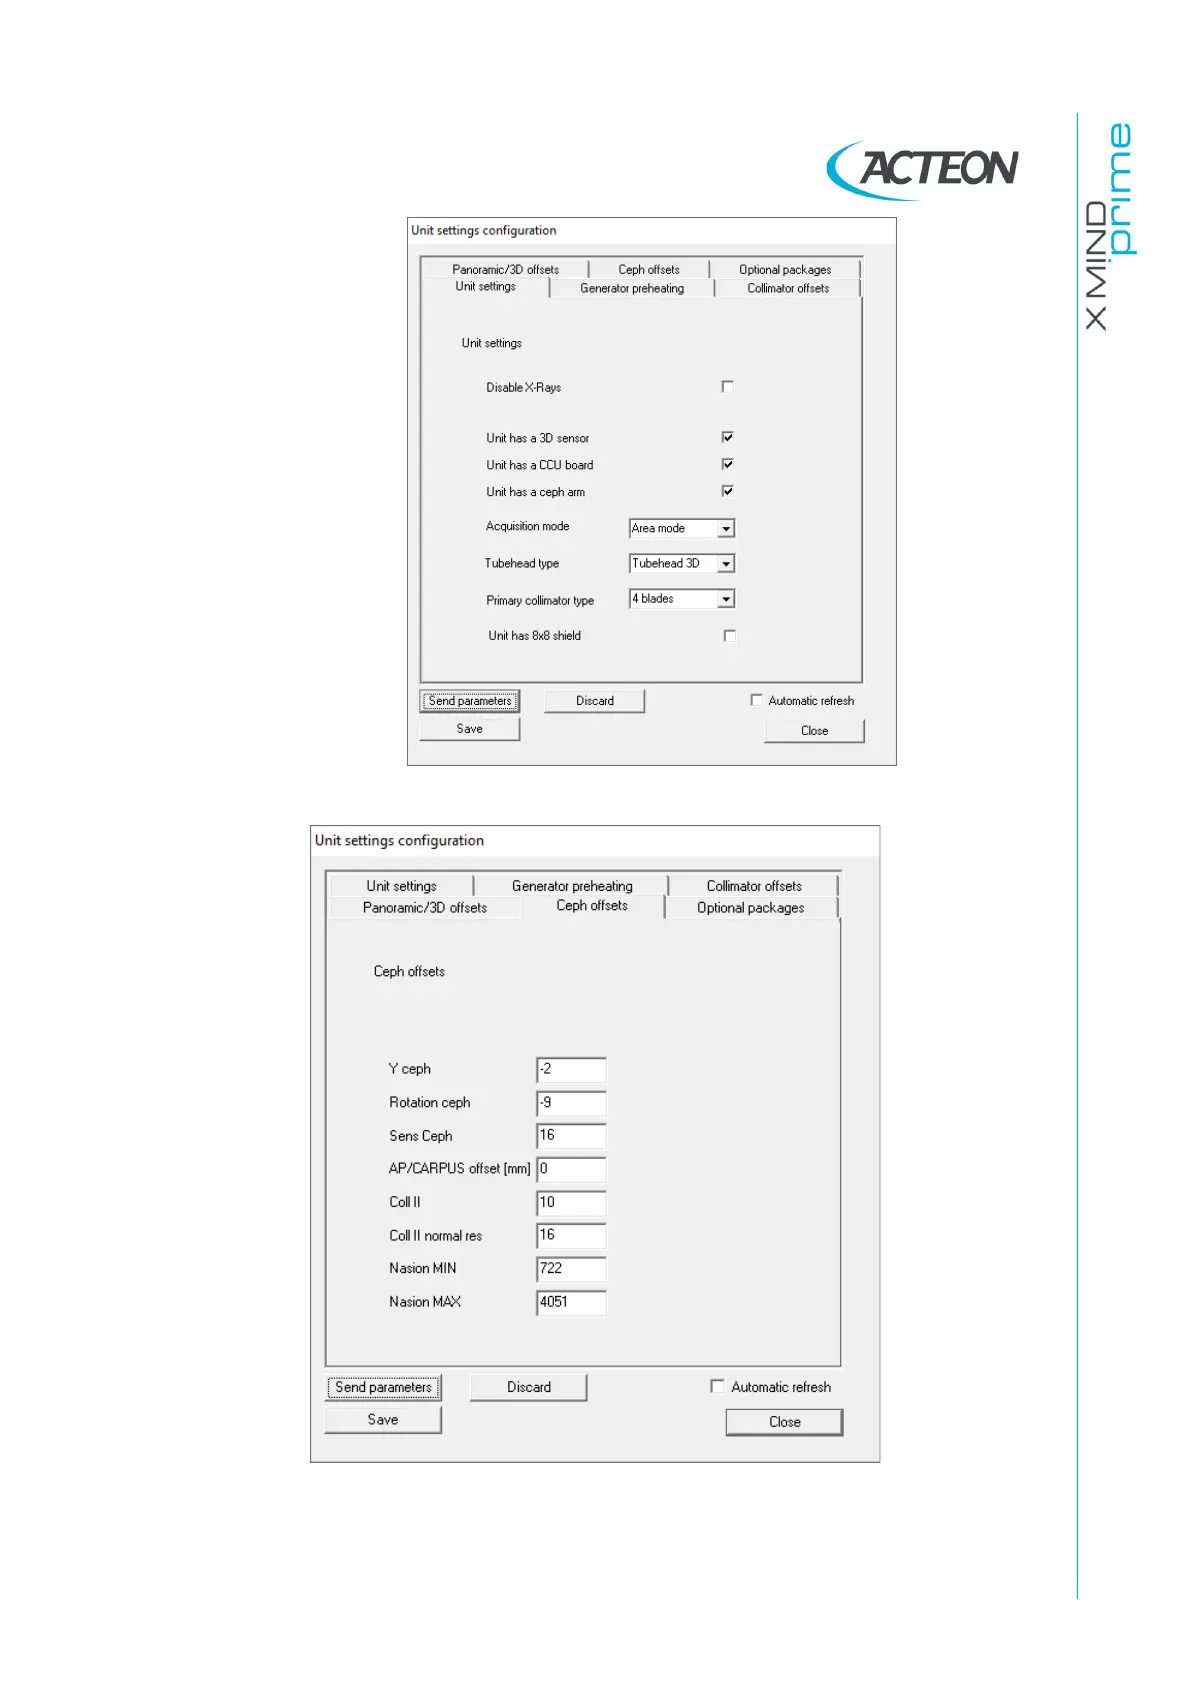Select Unit settings tab in upper dialog

click(486, 287)
